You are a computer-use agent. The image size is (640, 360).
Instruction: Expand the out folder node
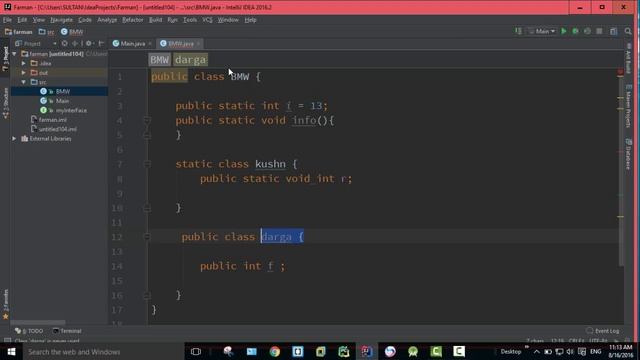pyautogui.click(x=24, y=73)
